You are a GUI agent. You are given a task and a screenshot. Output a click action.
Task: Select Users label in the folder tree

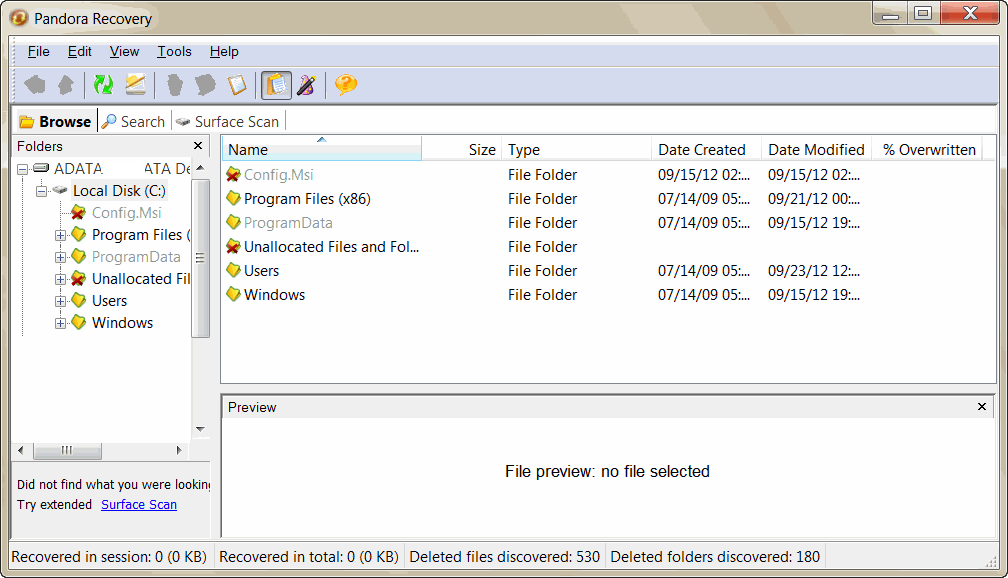pos(109,301)
